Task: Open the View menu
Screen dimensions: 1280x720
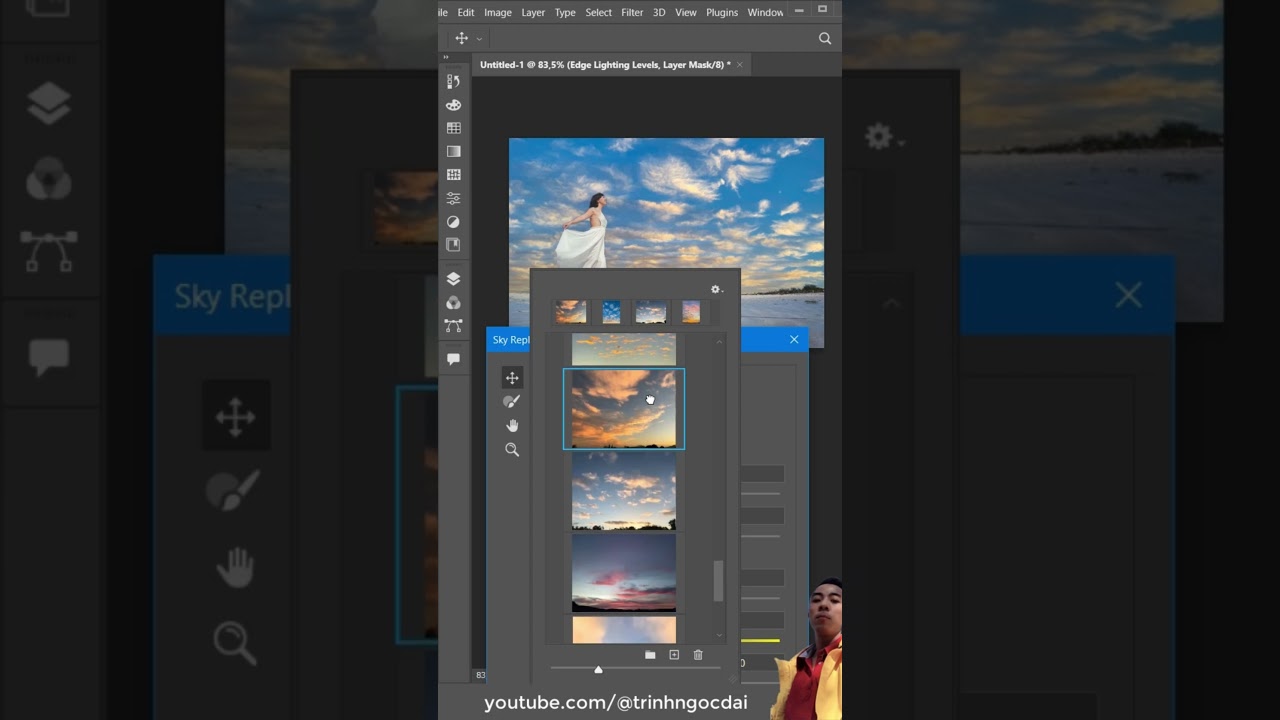Action: tap(685, 12)
